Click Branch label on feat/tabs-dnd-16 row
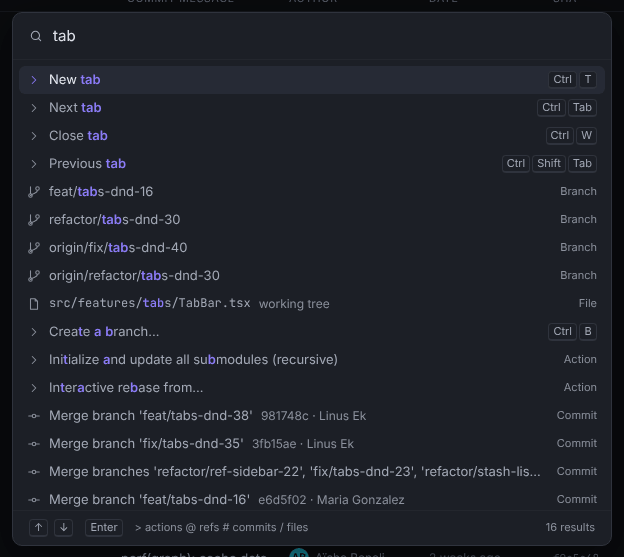The width and height of the screenshot is (624, 557). tap(578, 191)
